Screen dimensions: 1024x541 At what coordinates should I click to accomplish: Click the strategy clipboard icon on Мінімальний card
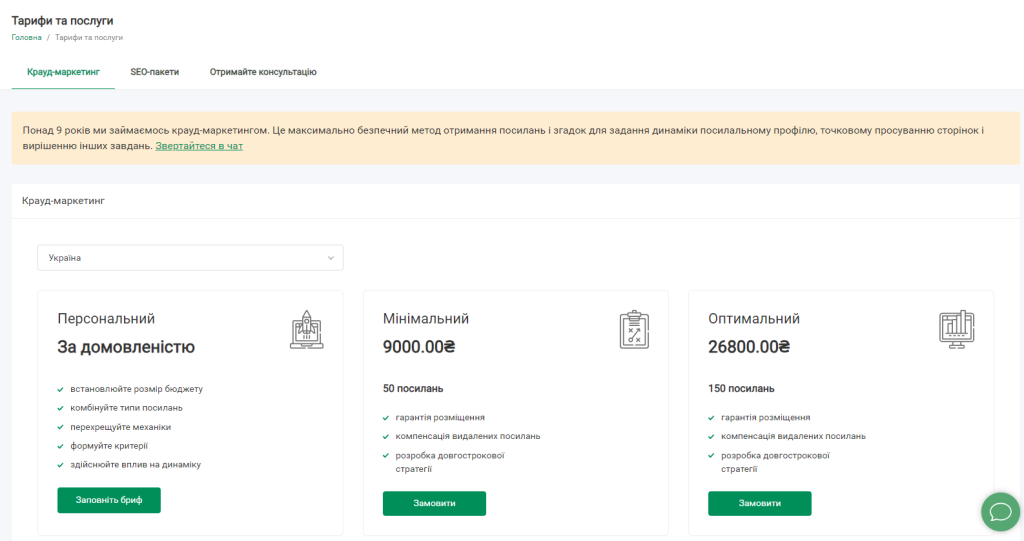[634, 329]
